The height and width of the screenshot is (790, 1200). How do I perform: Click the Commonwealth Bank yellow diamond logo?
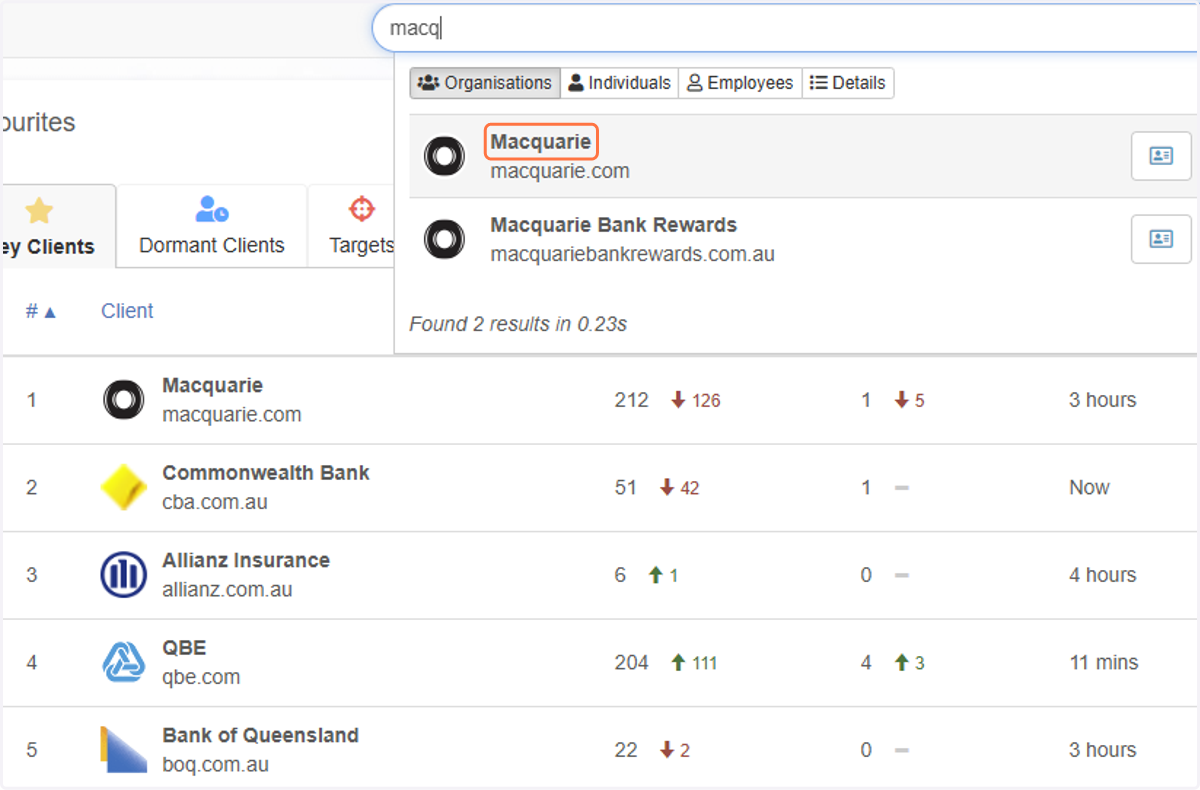point(124,488)
